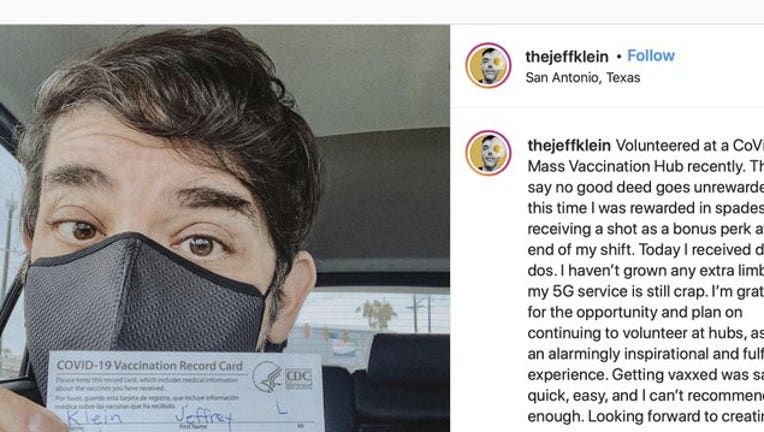The height and width of the screenshot is (432, 764).
Task: Click the Mass Vaccination Hub caption line
Action: click(x=646, y=166)
